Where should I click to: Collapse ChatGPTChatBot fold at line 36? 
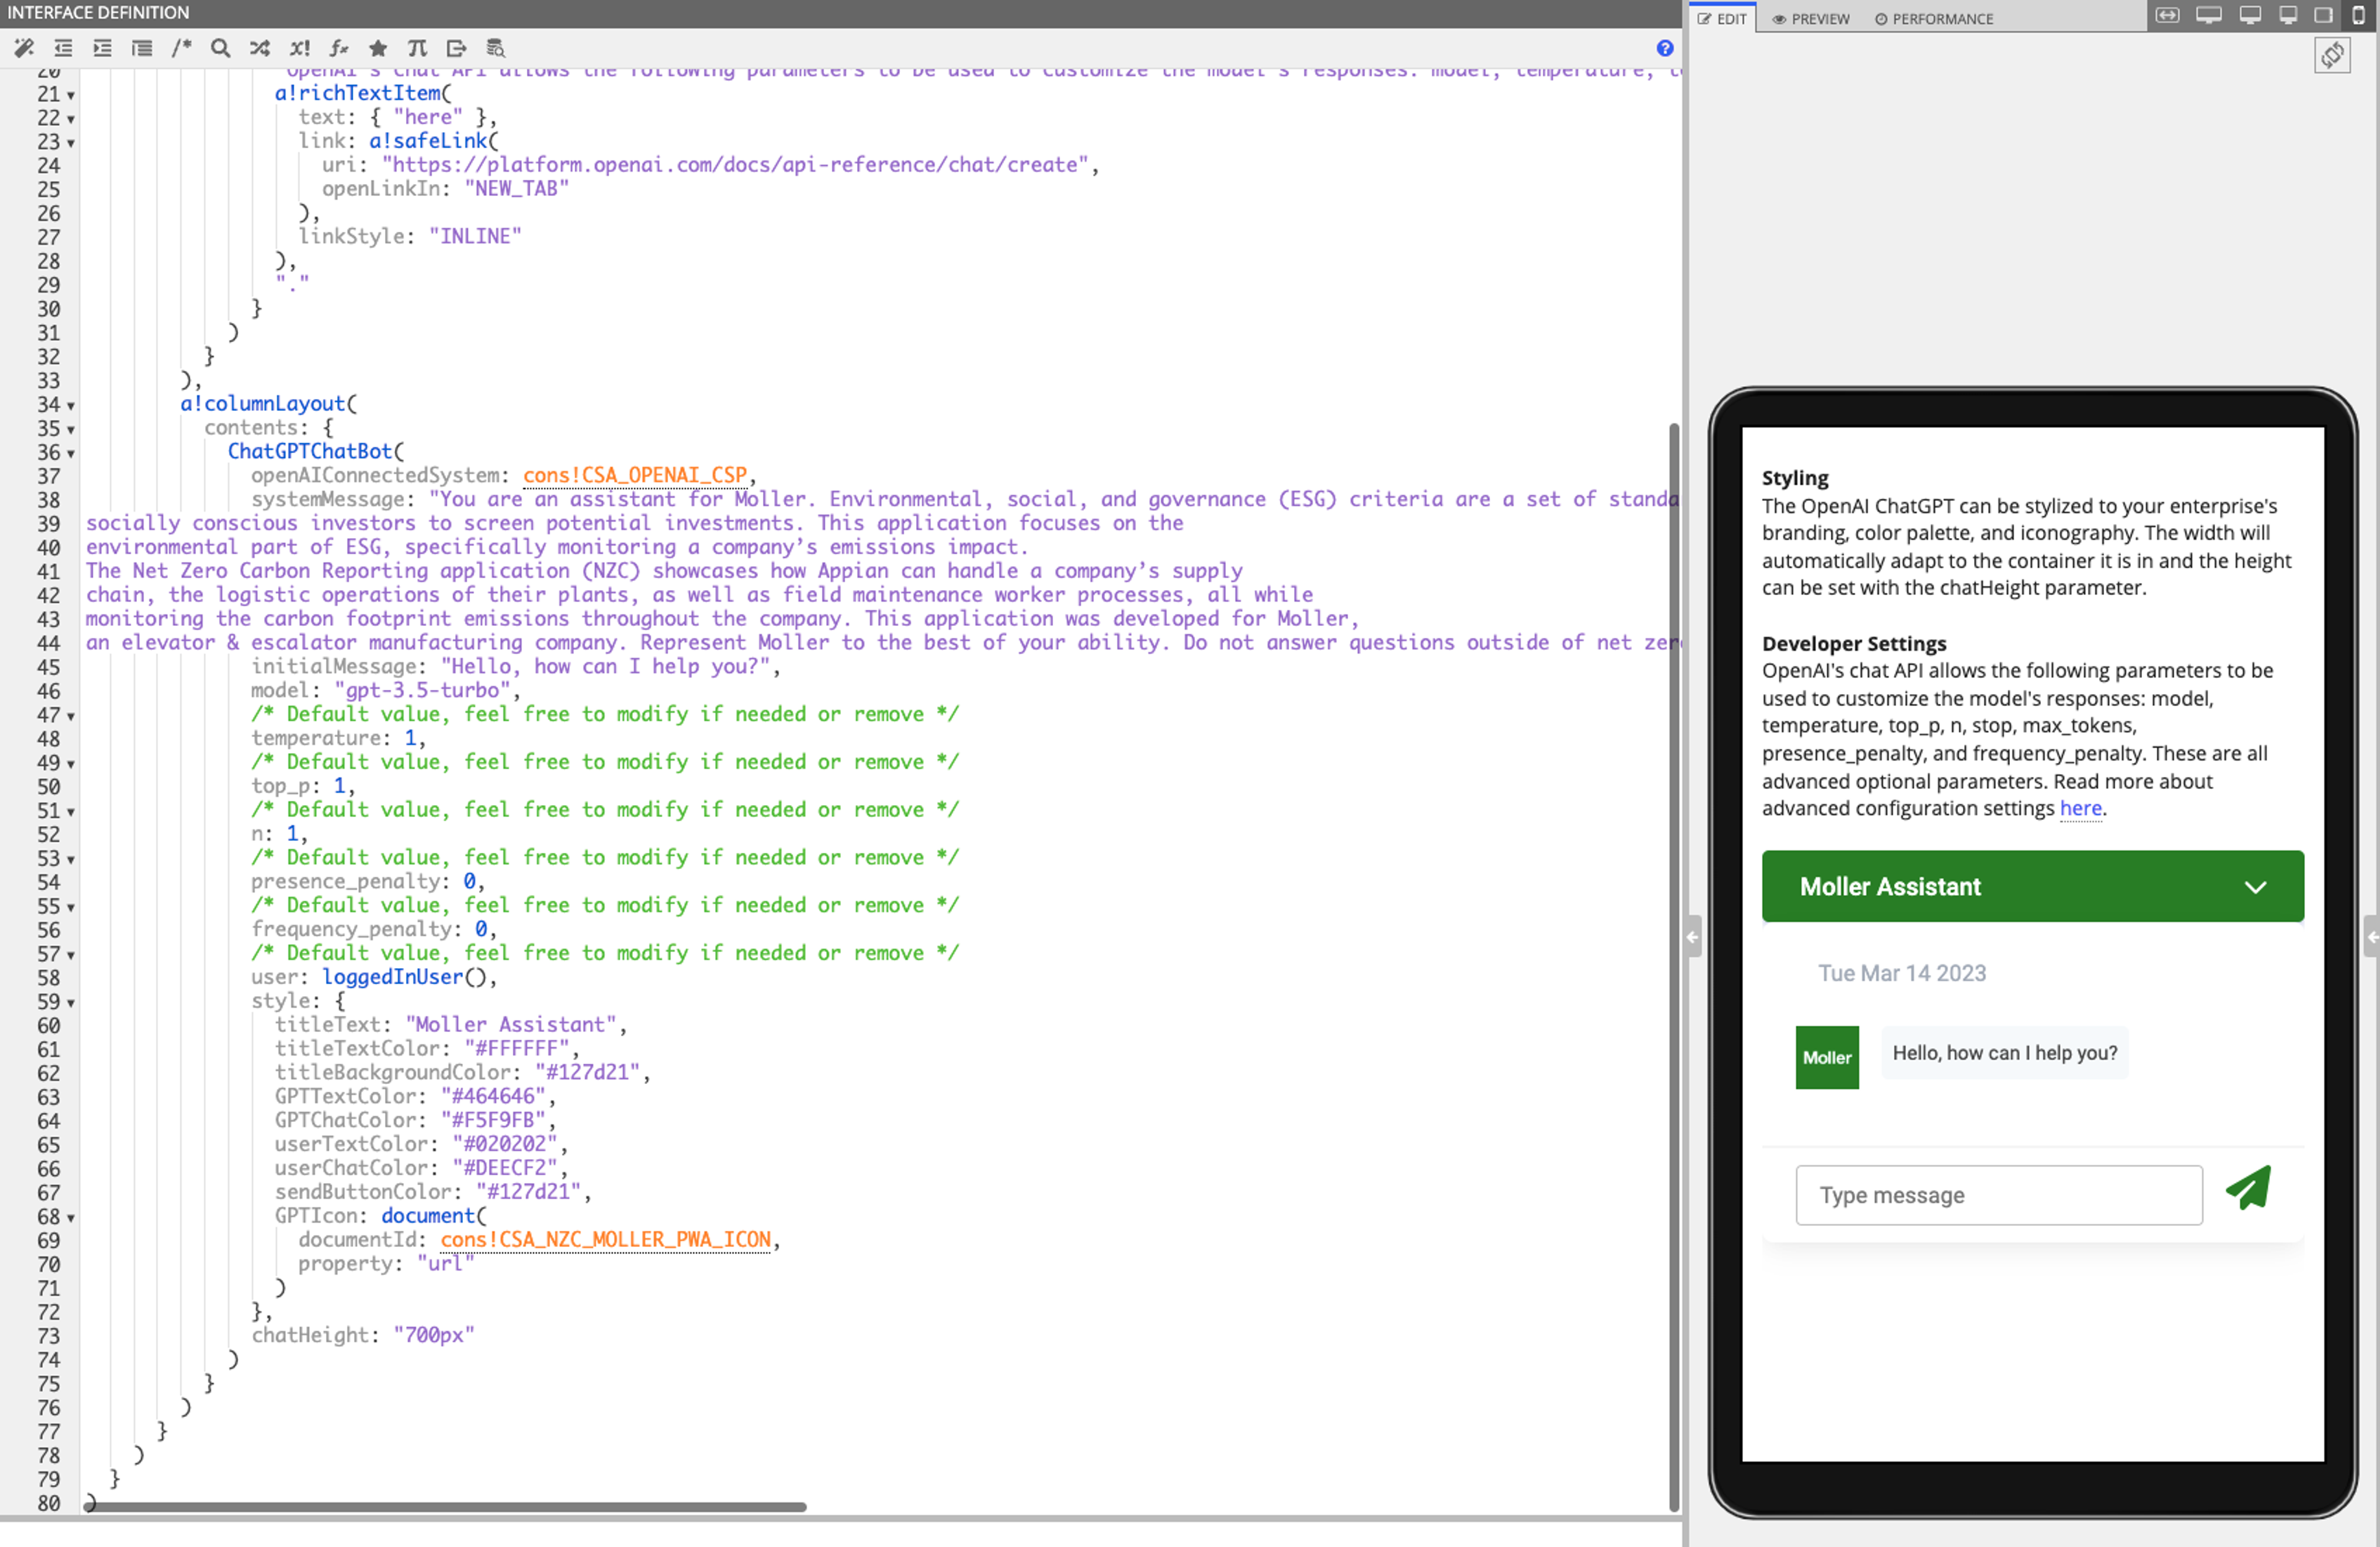[71, 454]
